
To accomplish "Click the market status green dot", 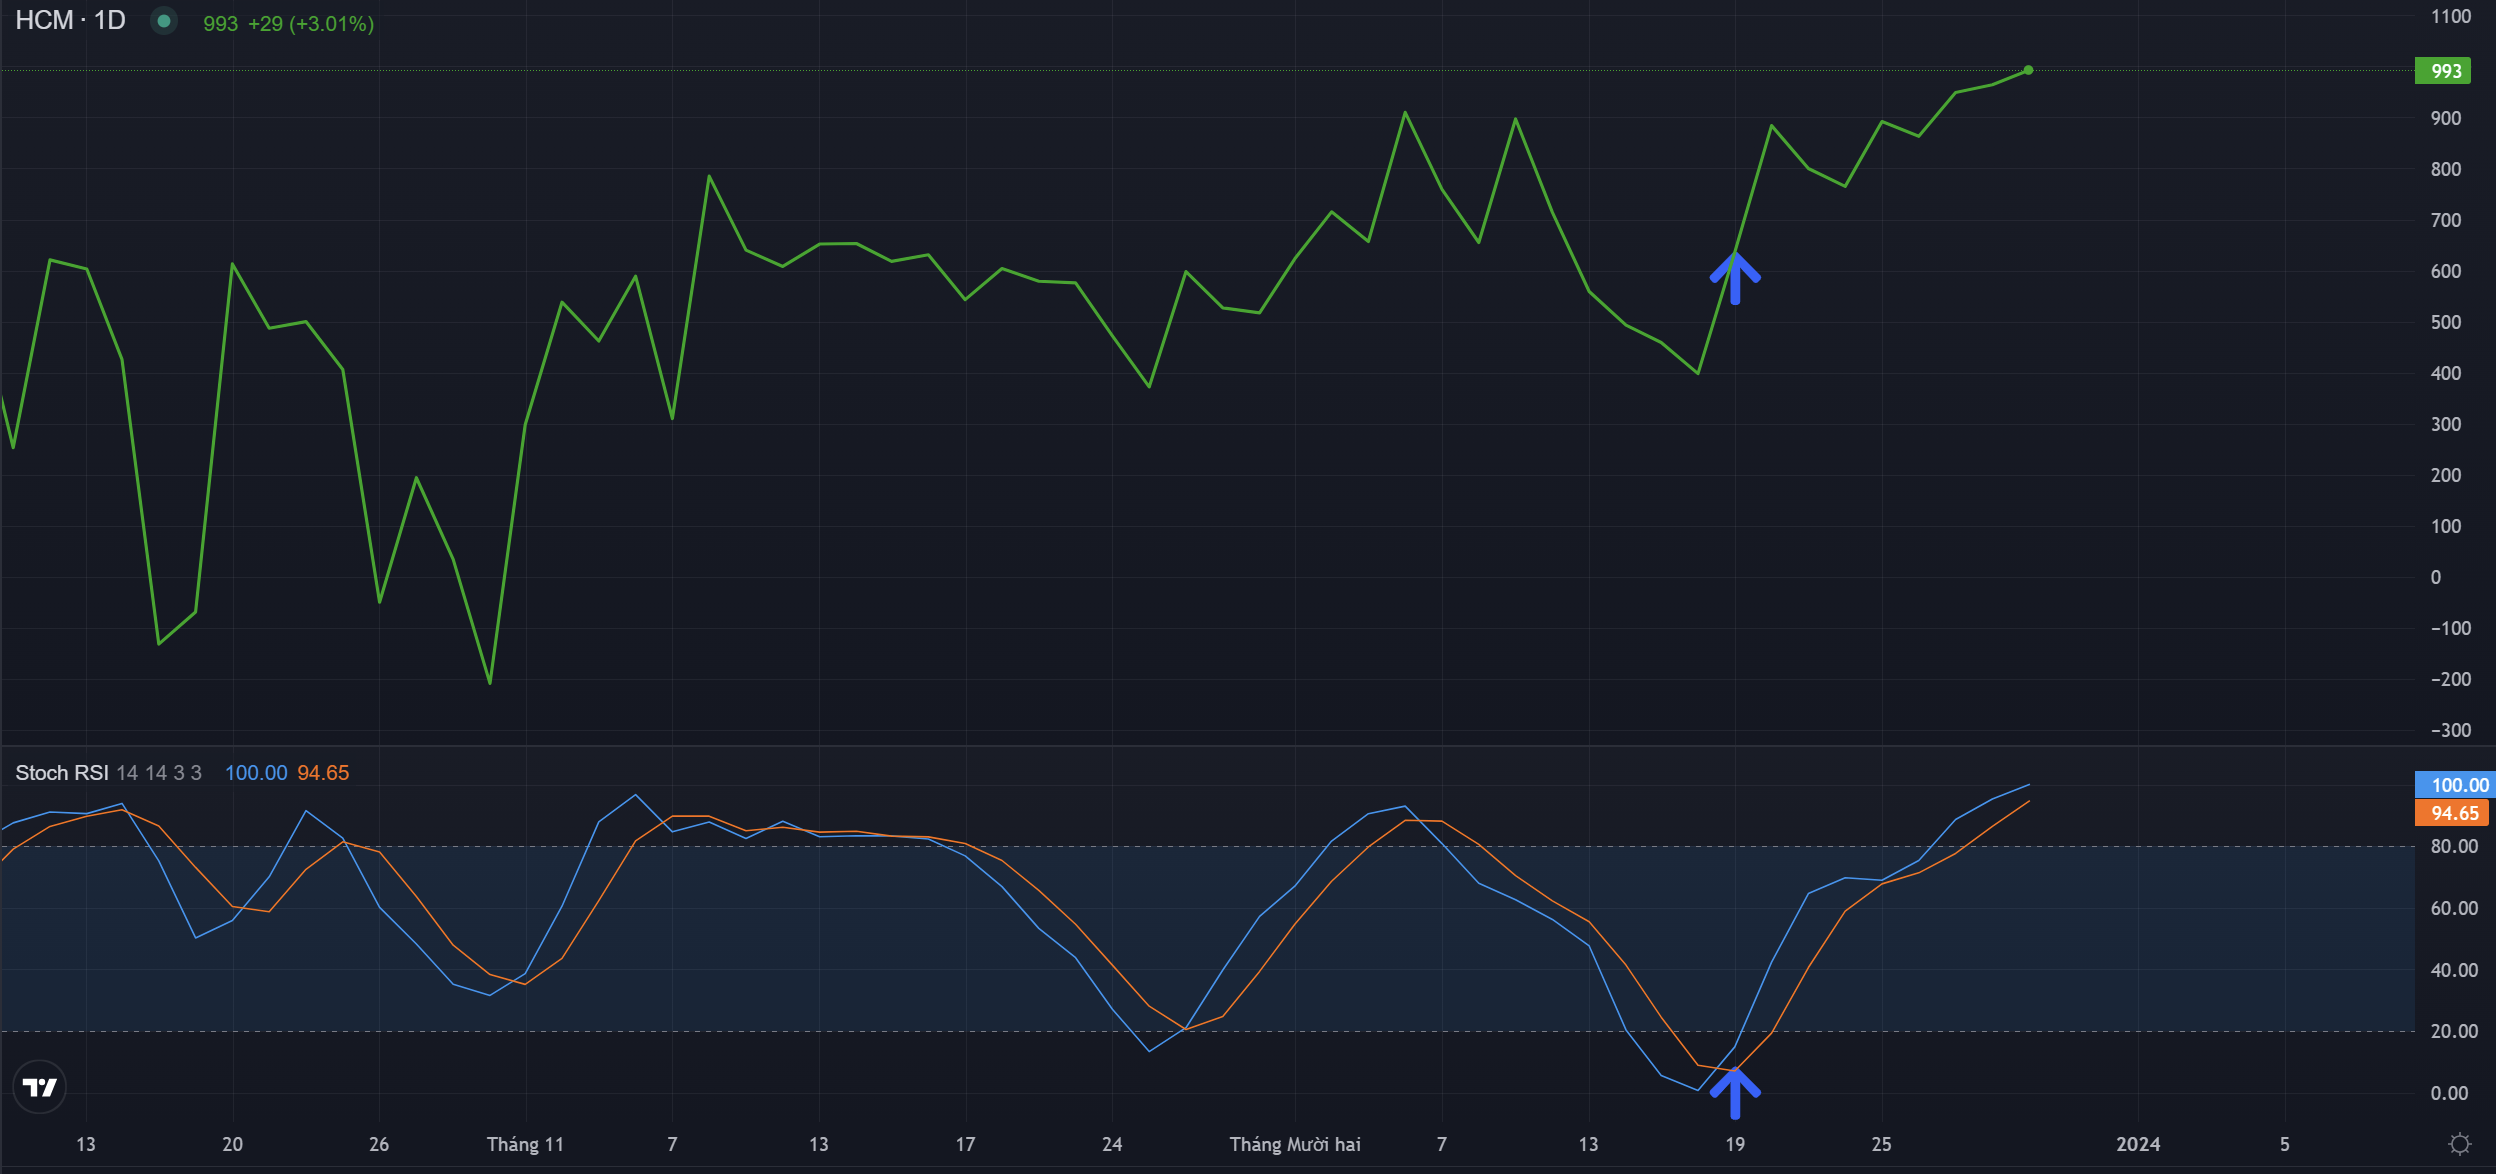I will (164, 21).
